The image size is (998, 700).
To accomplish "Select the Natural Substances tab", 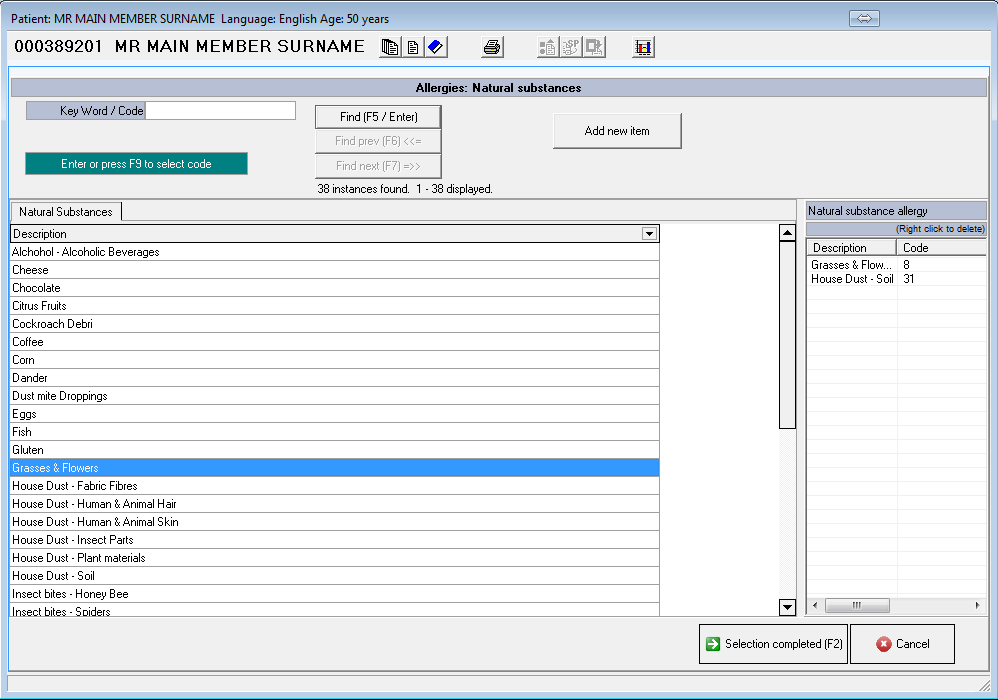I will [x=66, y=212].
